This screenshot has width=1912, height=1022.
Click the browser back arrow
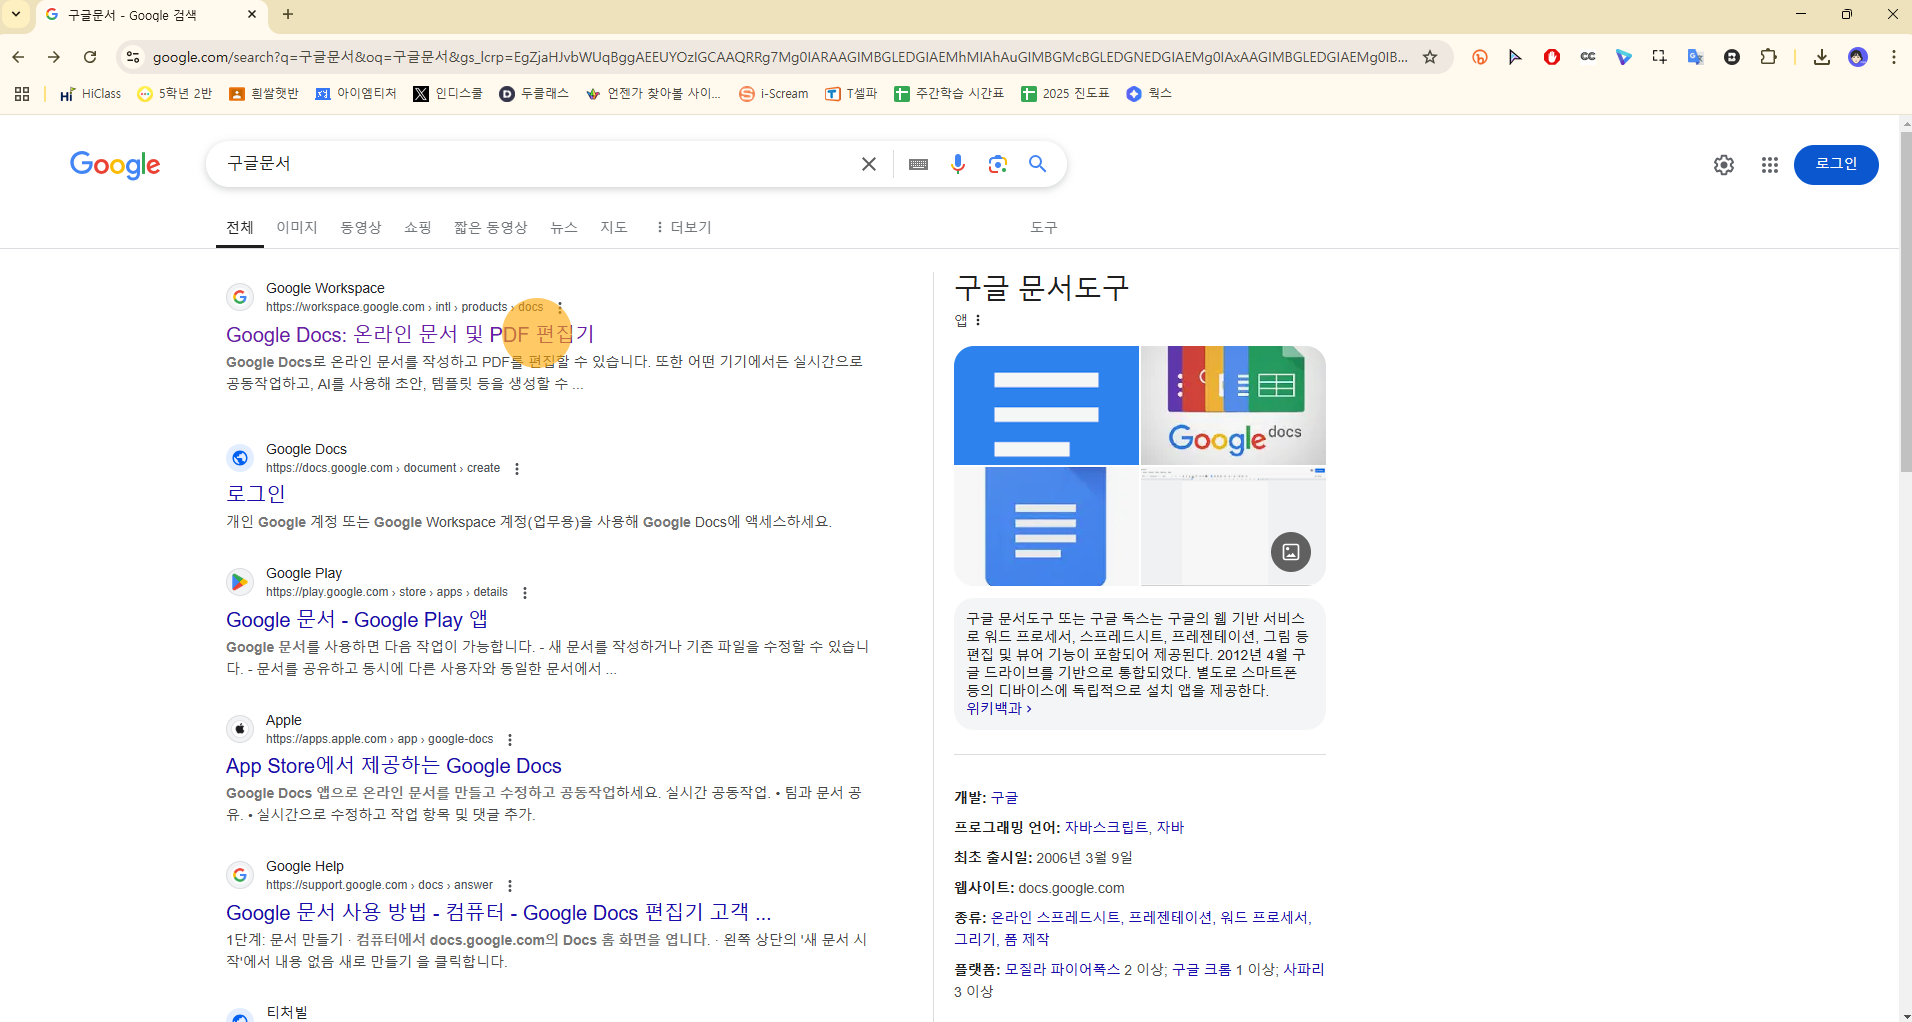click(x=18, y=57)
